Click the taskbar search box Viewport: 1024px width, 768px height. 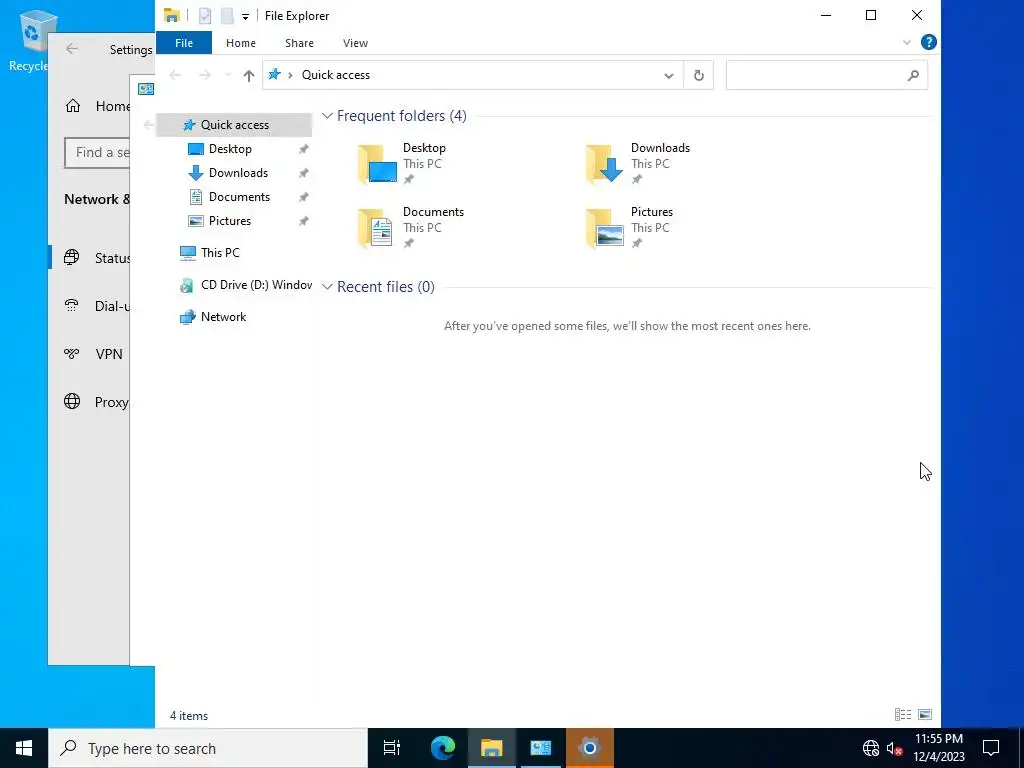click(208, 748)
